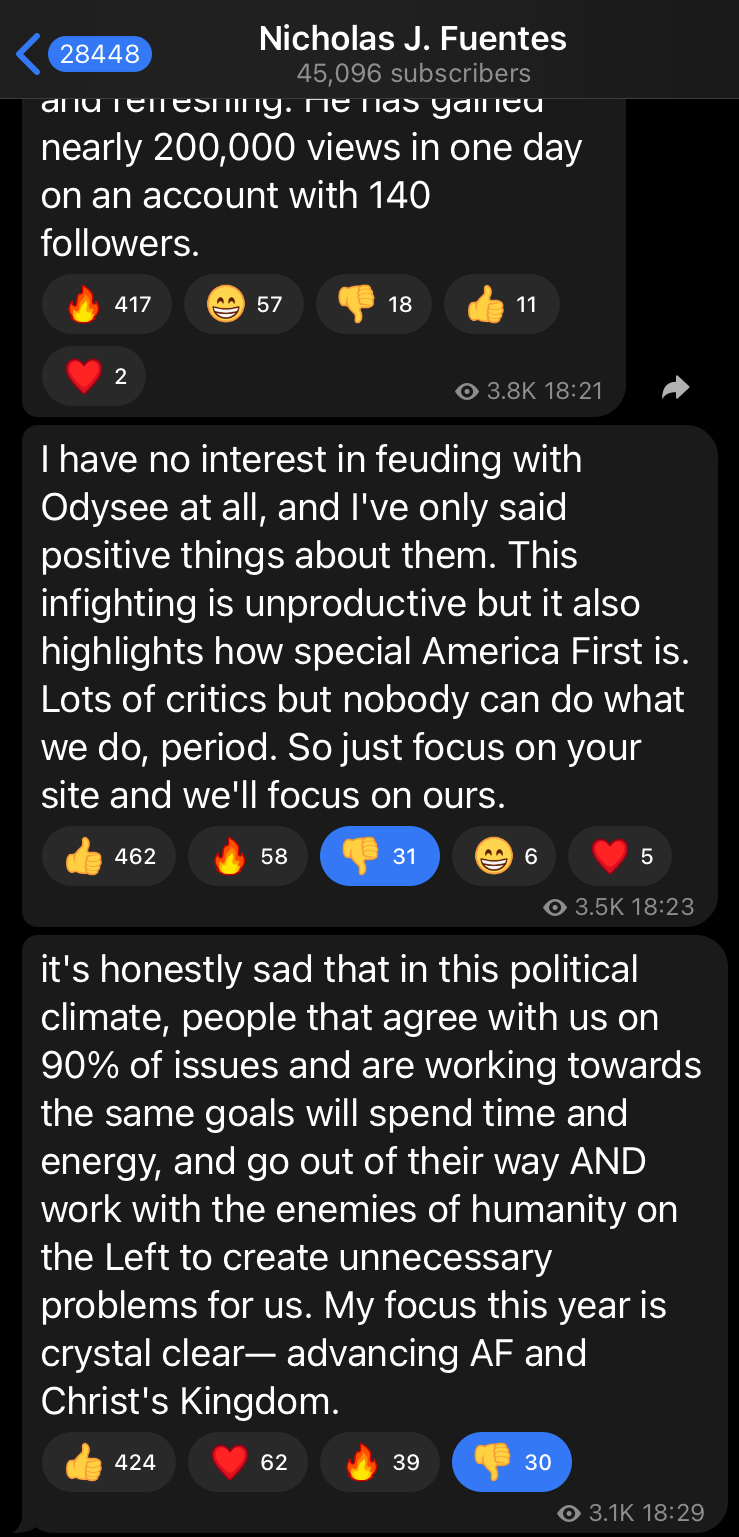Deselect the highlighted thumbs down reaction showing 30
The height and width of the screenshot is (1537, 739).
pyautogui.click(x=512, y=1462)
